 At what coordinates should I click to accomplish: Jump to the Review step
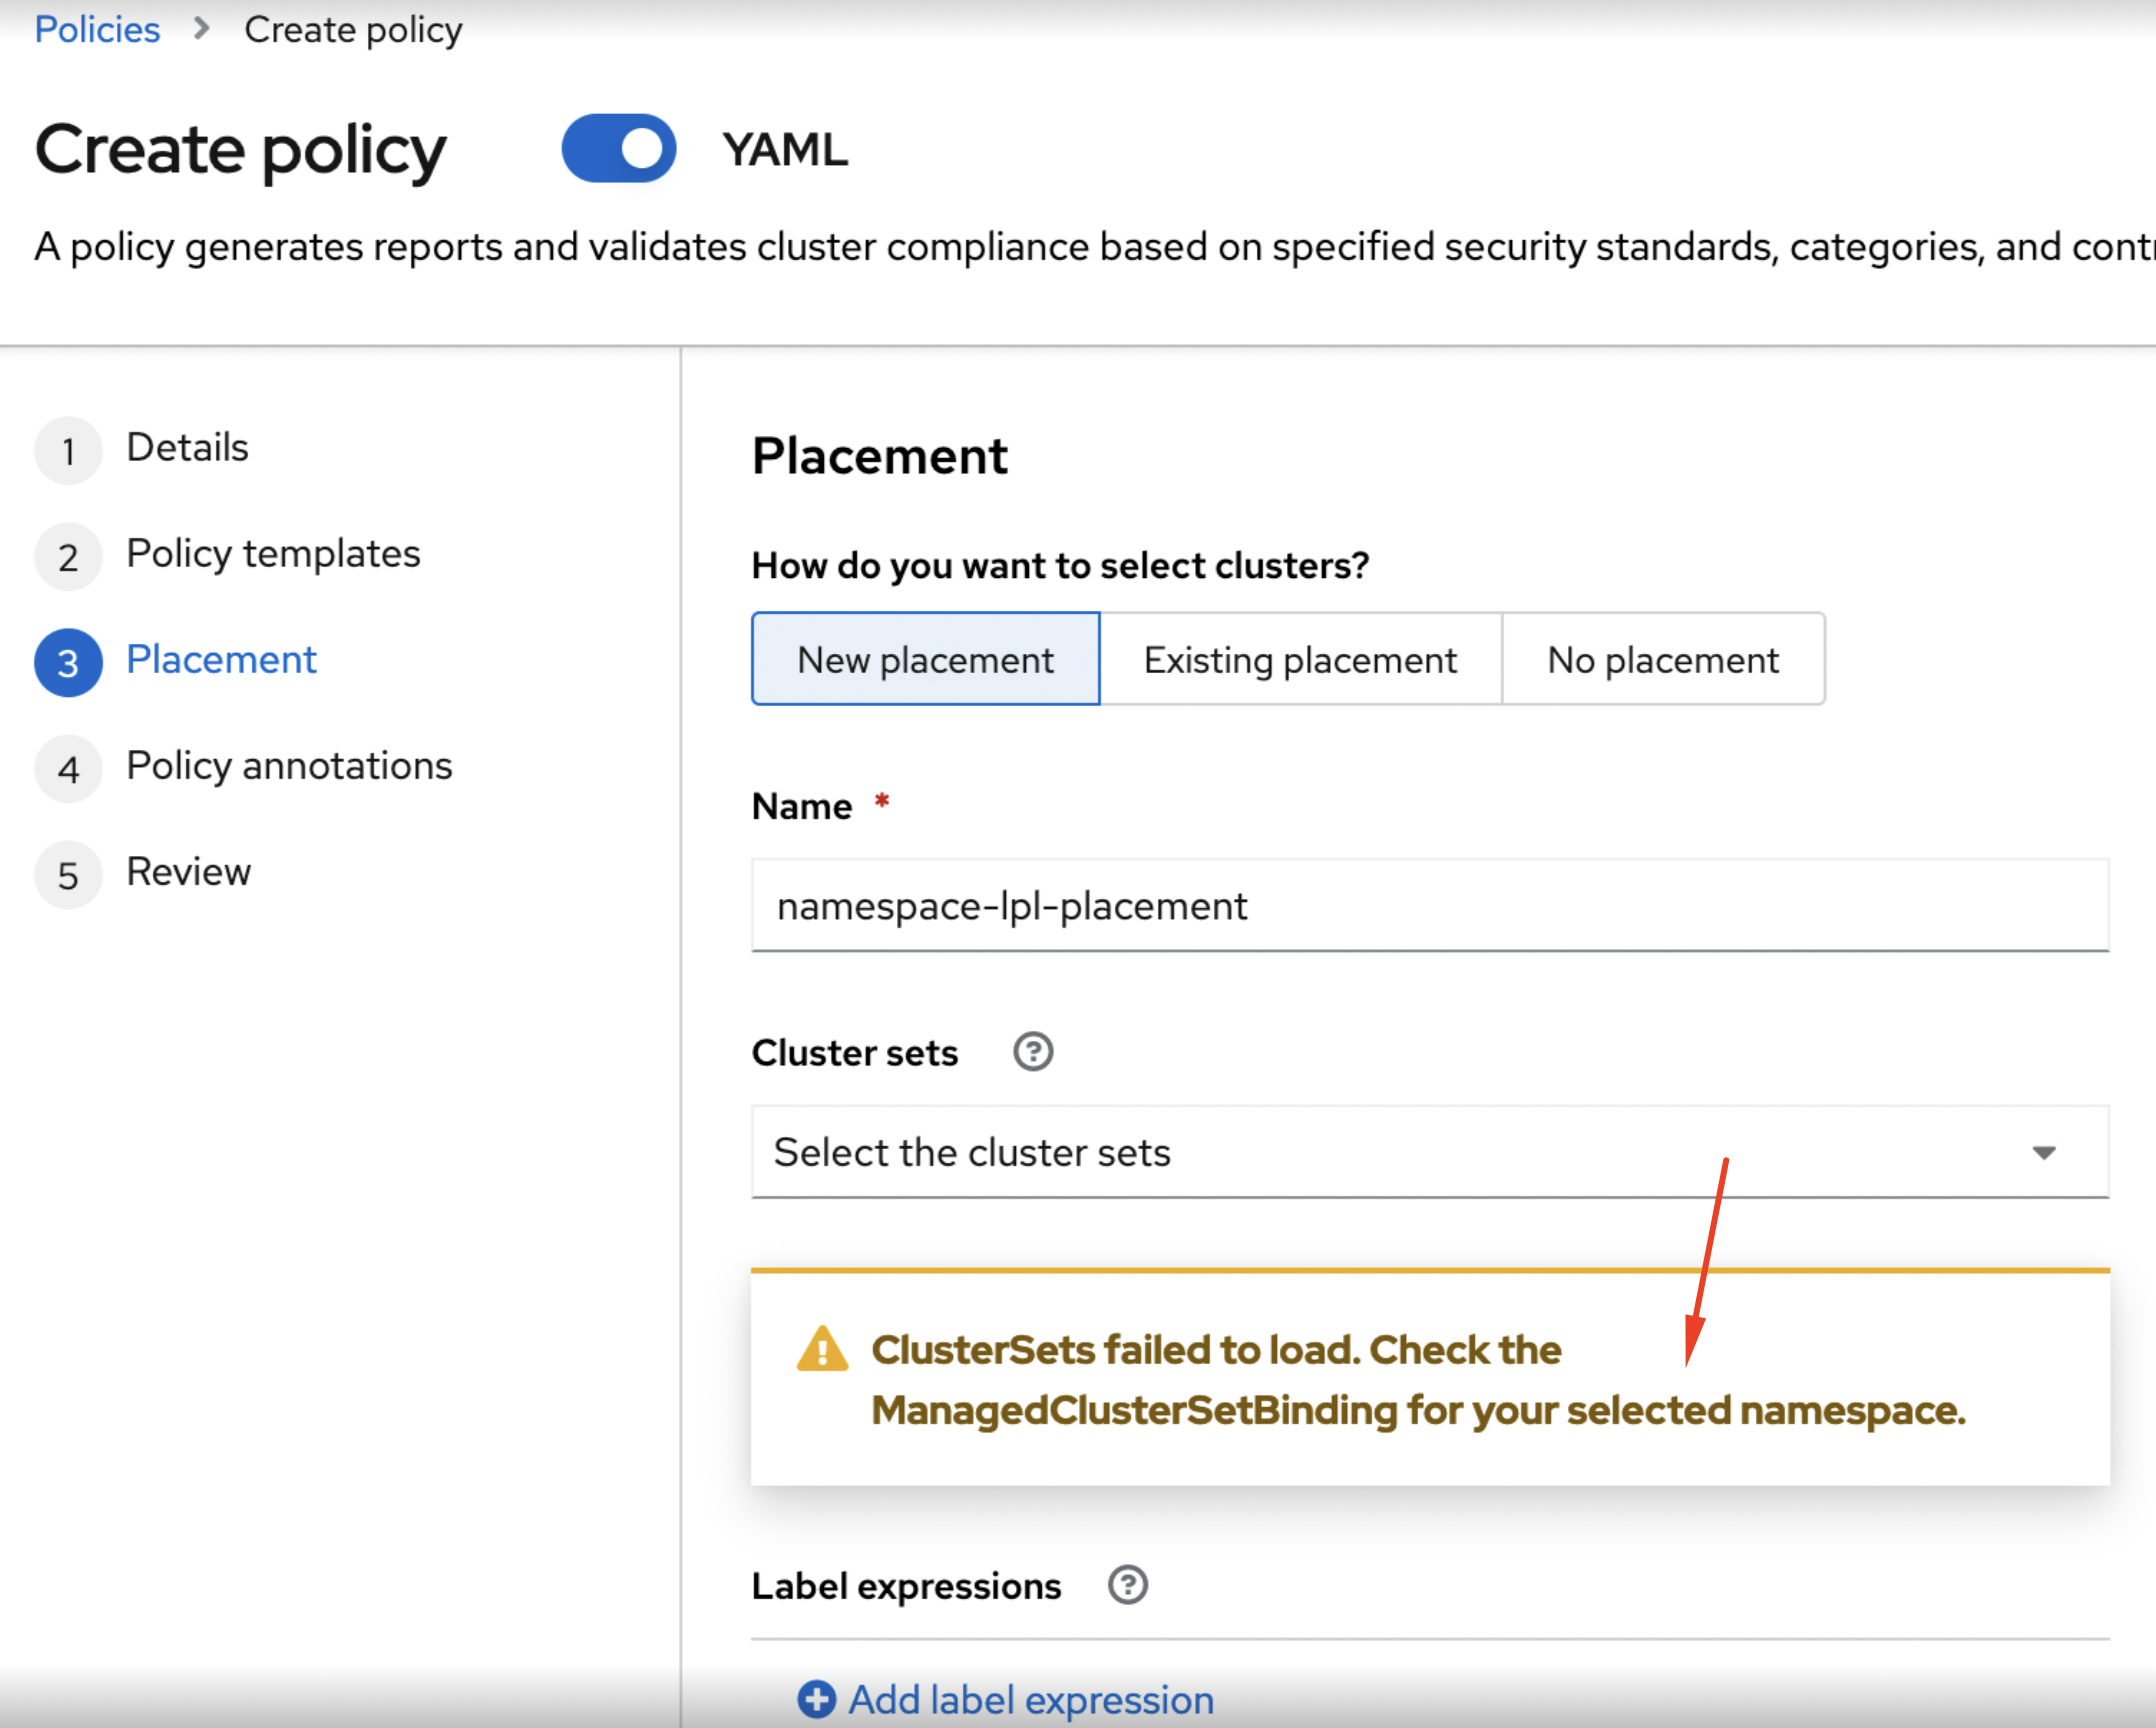(188, 871)
